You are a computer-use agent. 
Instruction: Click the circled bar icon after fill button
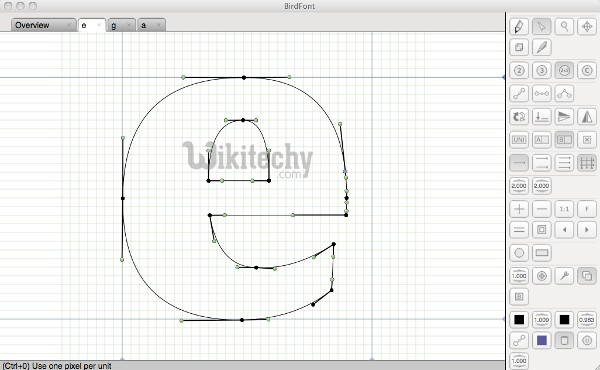pos(587,341)
